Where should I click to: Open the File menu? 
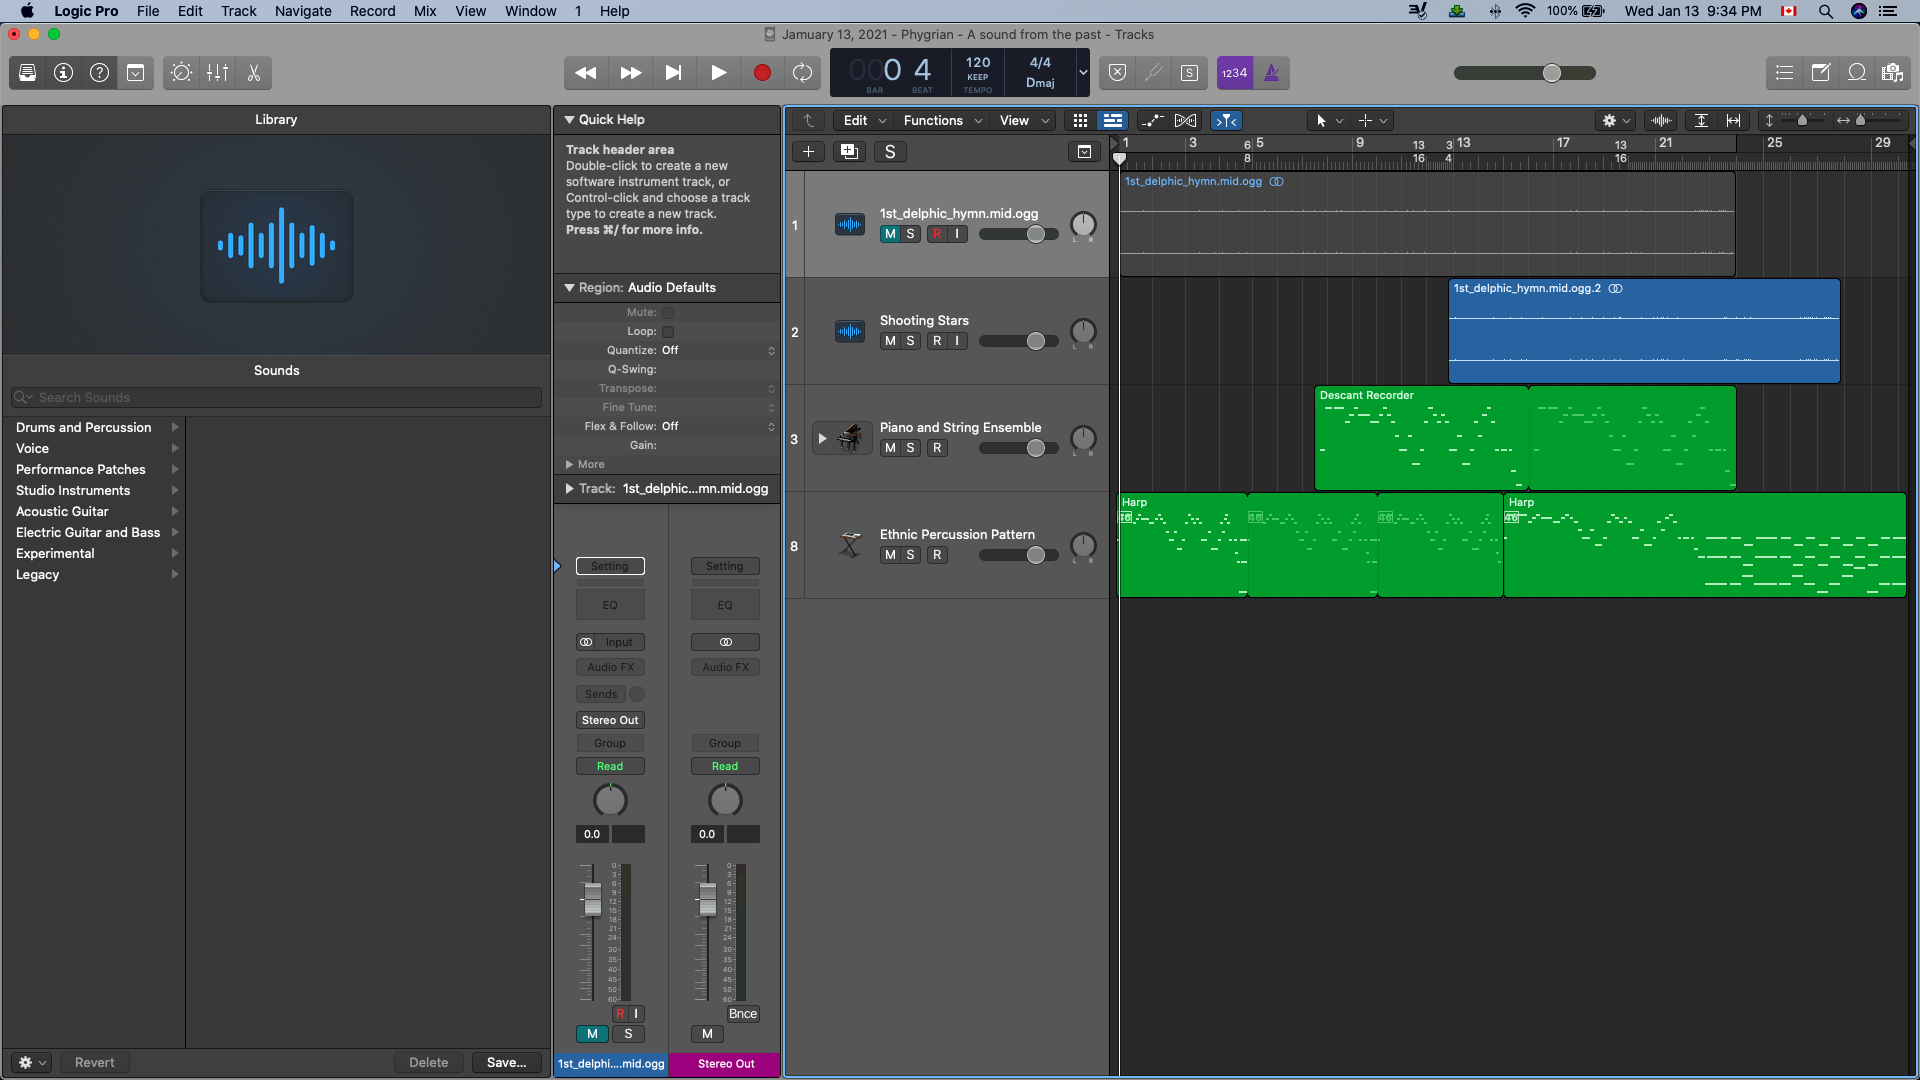[x=148, y=11]
